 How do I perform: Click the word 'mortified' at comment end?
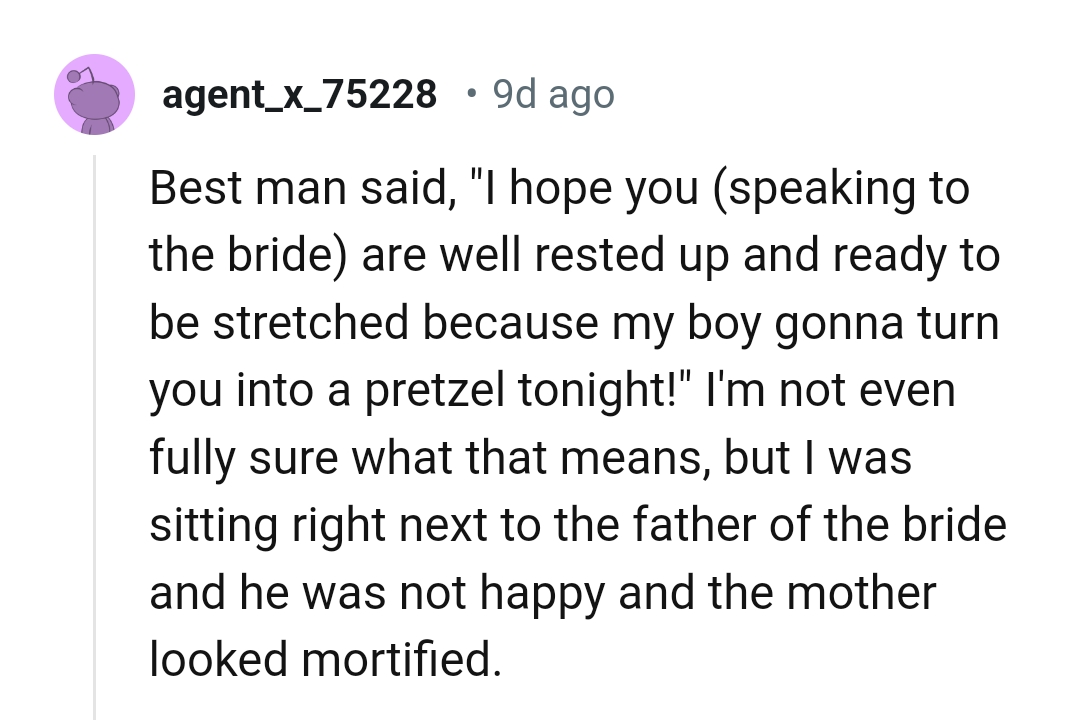coord(405,659)
